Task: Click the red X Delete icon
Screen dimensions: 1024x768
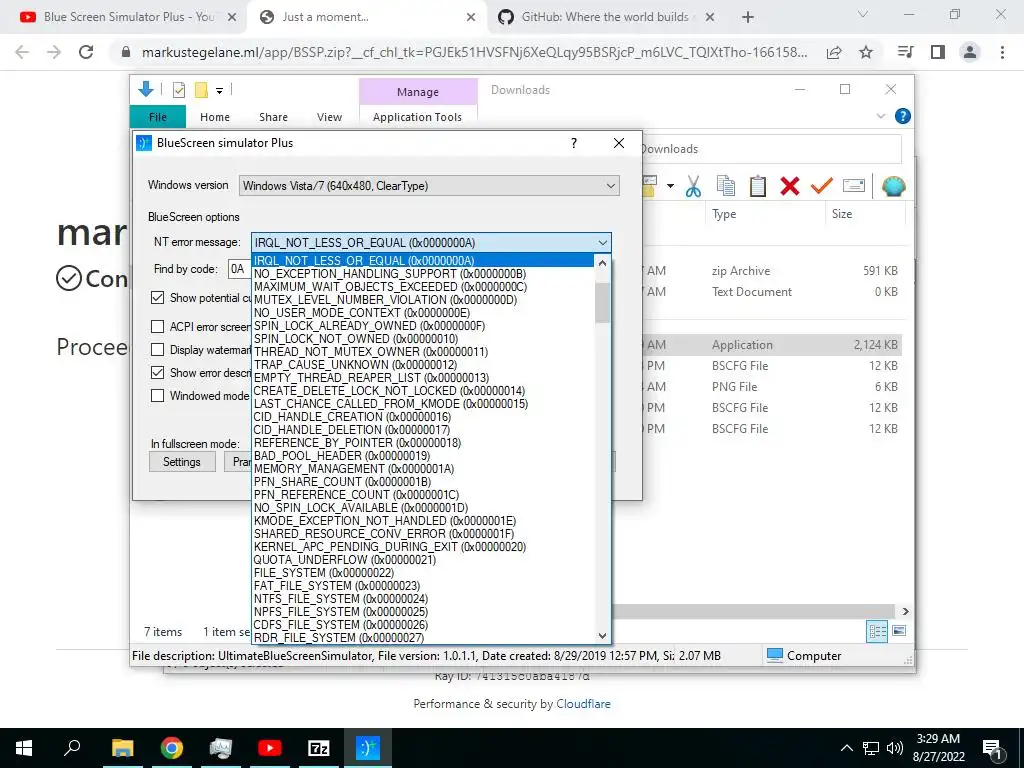Action: pyautogui.click(x=790, y=187)
